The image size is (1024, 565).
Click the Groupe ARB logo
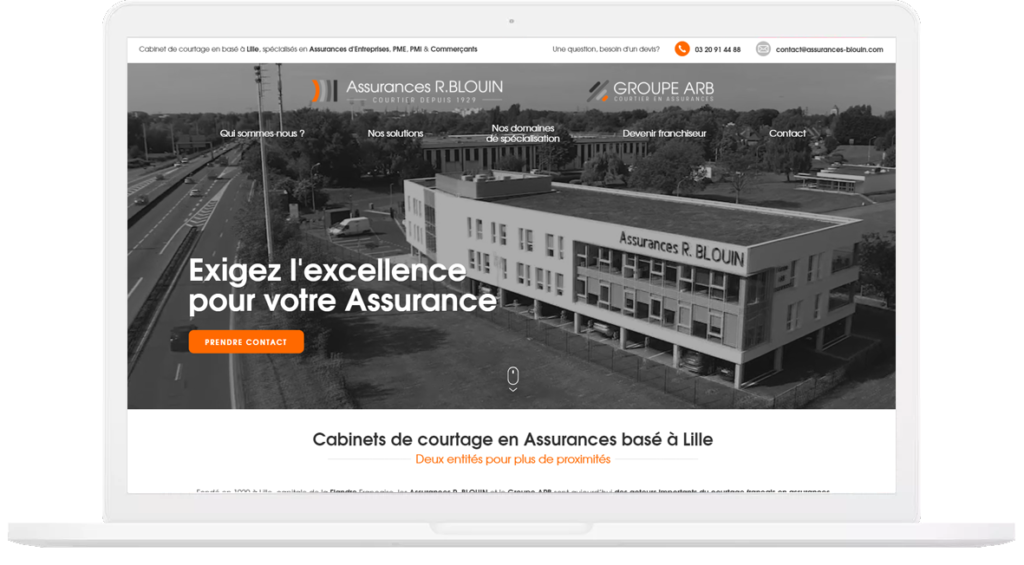point(650,91)
